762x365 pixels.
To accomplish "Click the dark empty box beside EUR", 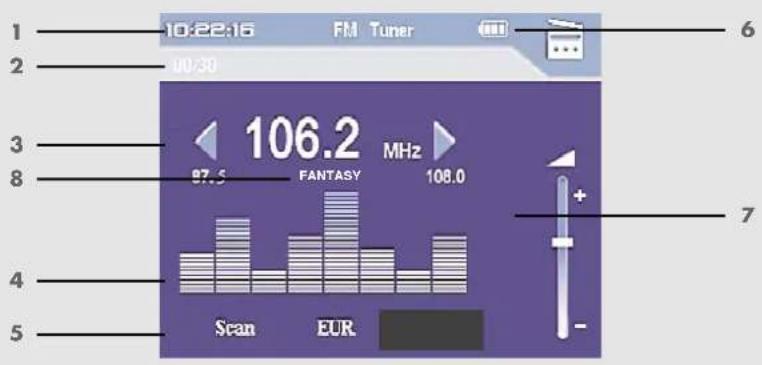I will (431, 330).
